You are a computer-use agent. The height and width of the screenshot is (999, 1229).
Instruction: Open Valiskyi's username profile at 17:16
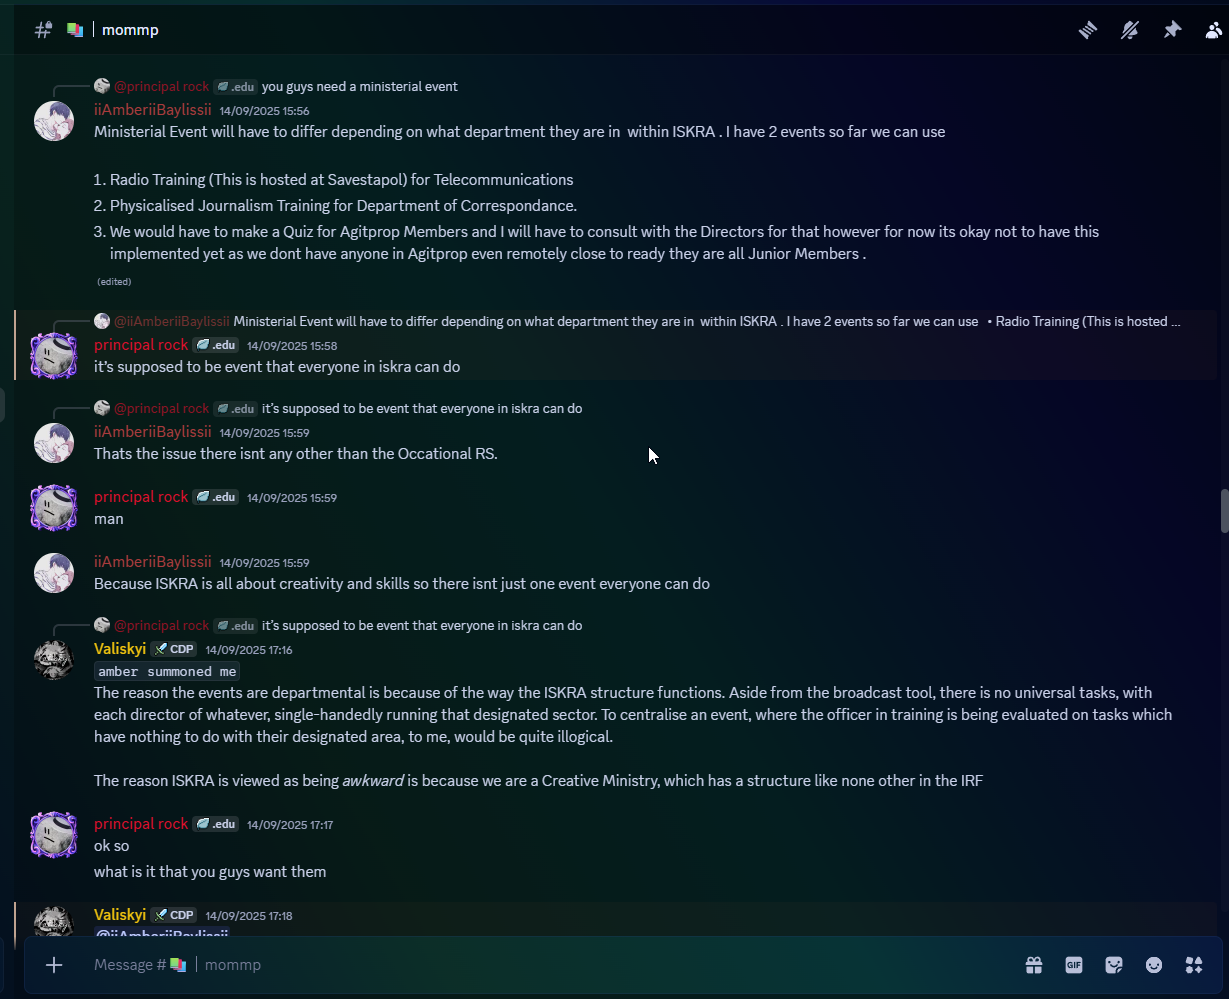click(x=120, y=648)
